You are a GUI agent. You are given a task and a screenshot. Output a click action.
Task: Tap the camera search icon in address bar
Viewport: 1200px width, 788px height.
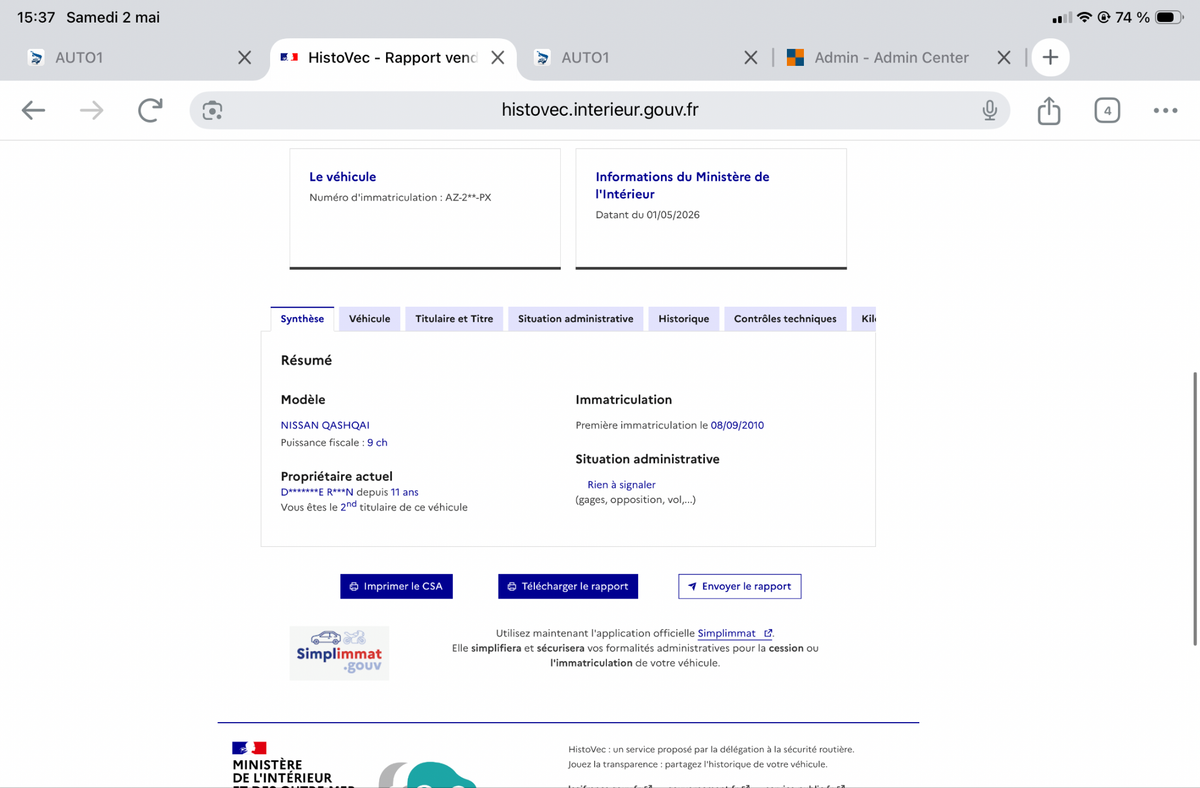point(212,110)
